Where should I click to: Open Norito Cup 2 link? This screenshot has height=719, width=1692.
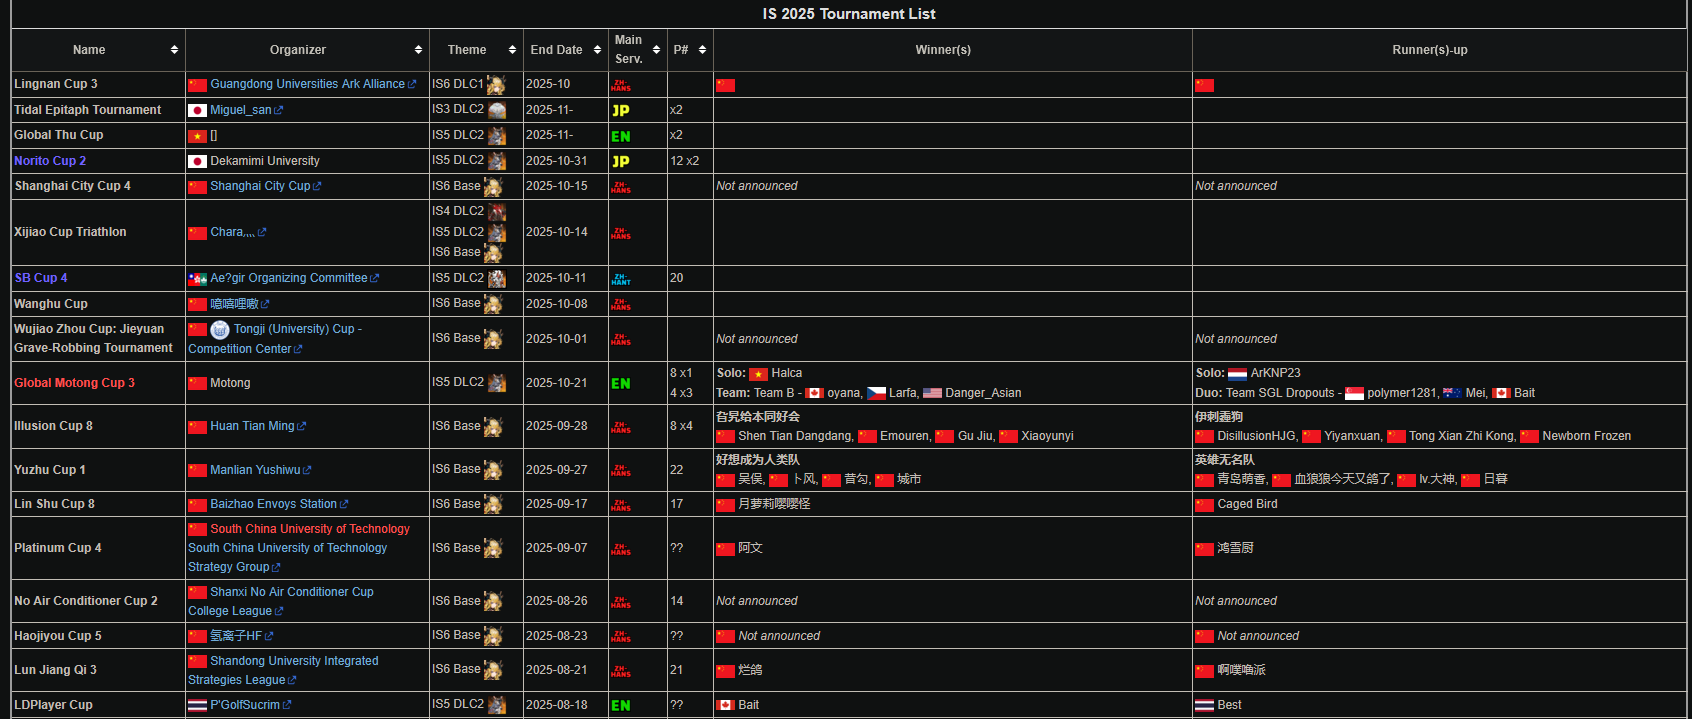pyautogui.click(x=50, y=161)
